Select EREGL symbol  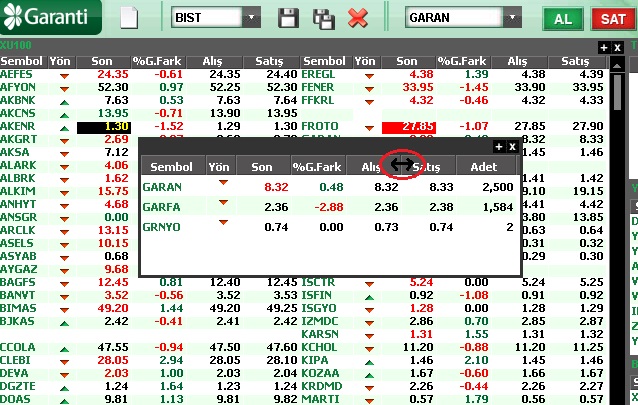coord(318,74)
